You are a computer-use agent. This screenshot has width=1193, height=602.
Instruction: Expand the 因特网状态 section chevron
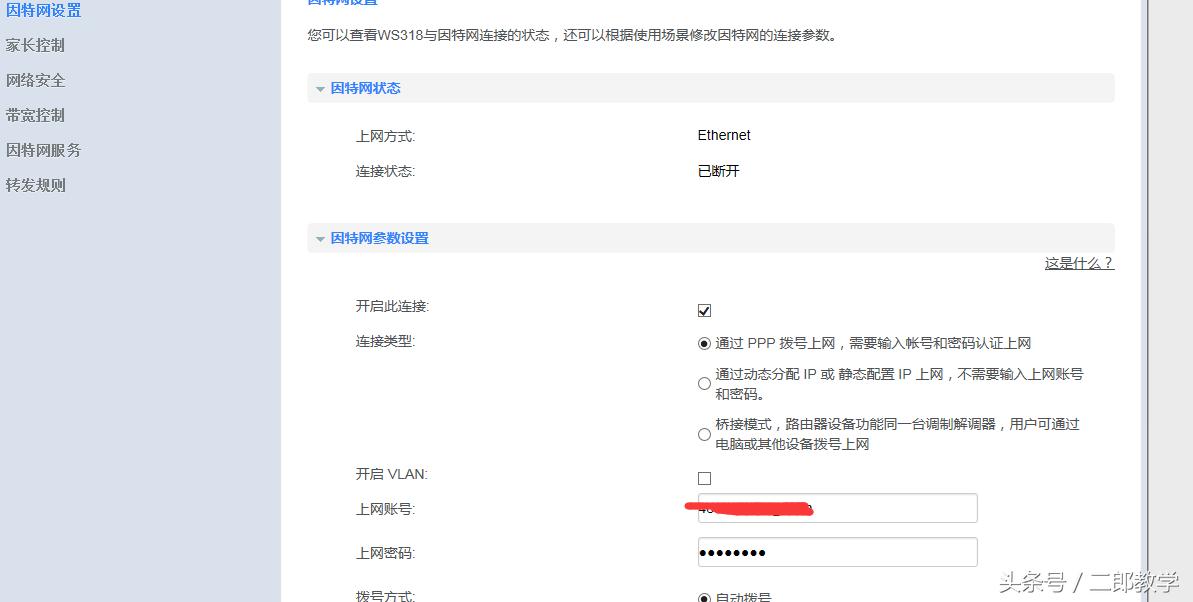[321, 88]
